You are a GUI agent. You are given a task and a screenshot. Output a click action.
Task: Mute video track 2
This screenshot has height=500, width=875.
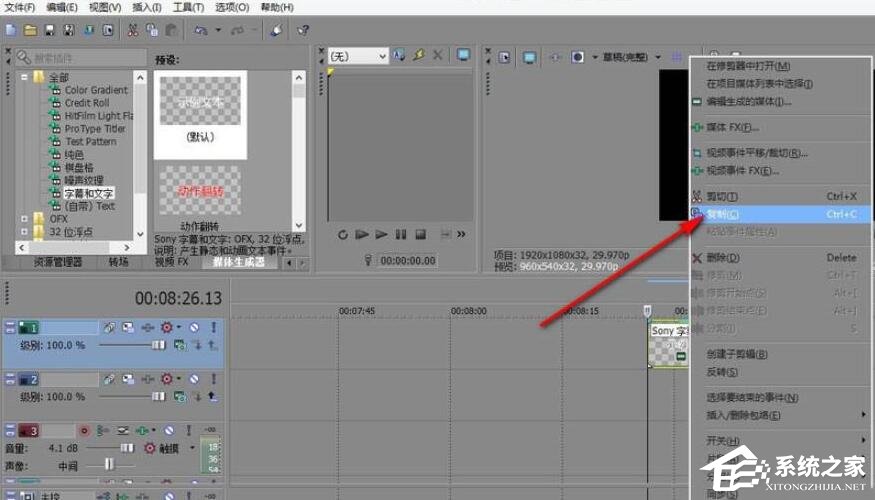[x=194, y=379]
